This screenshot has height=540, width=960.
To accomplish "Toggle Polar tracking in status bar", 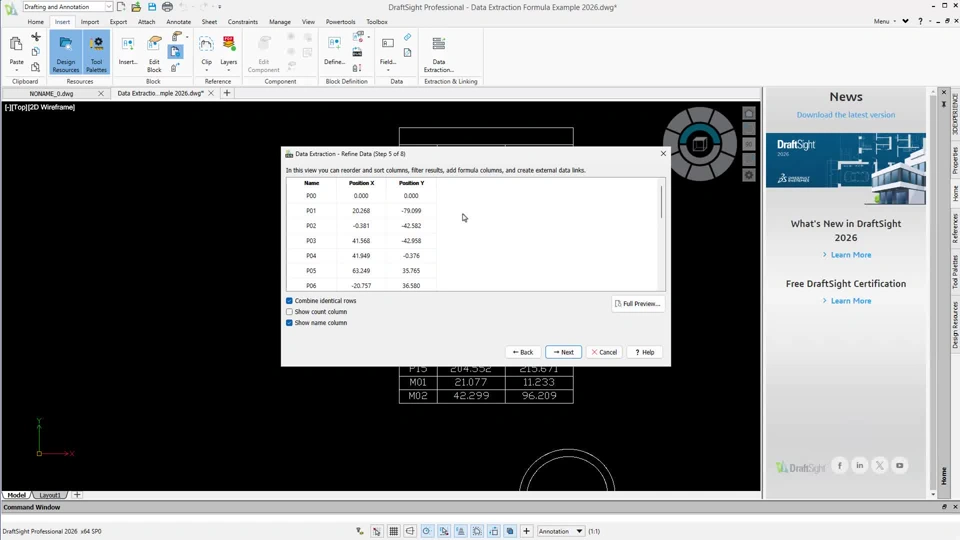I will 427,531.
